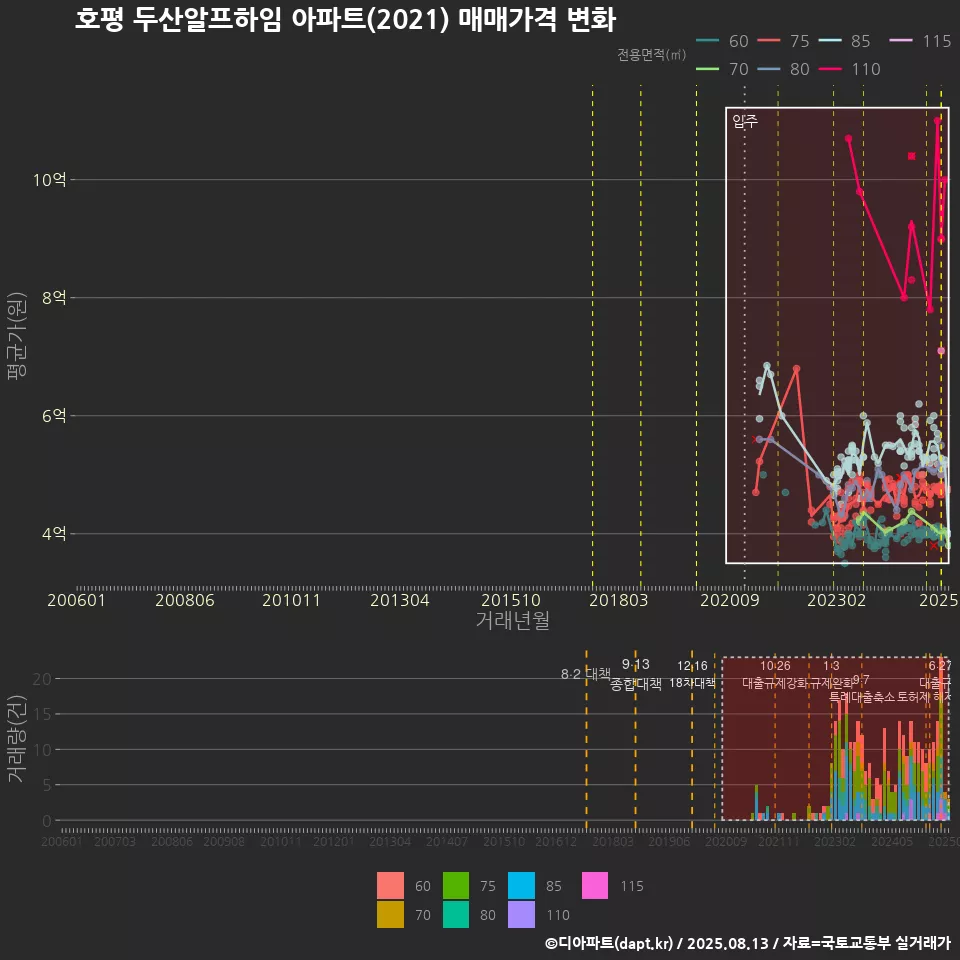The height and width of the screenshot is (960, 960).
Task: Click 201201 on the volume chart x-axis
Action: click(x=334, y=842)
